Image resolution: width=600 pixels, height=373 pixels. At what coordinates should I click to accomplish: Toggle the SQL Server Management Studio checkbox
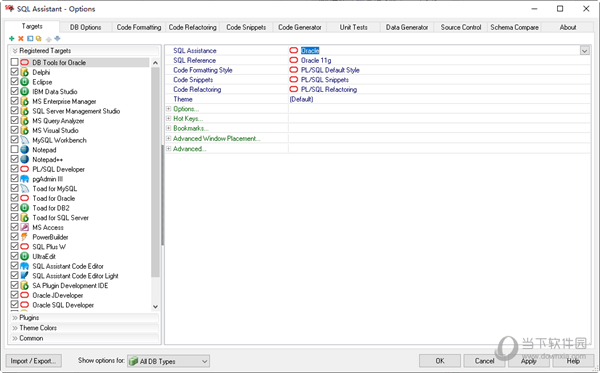[15, 111]
